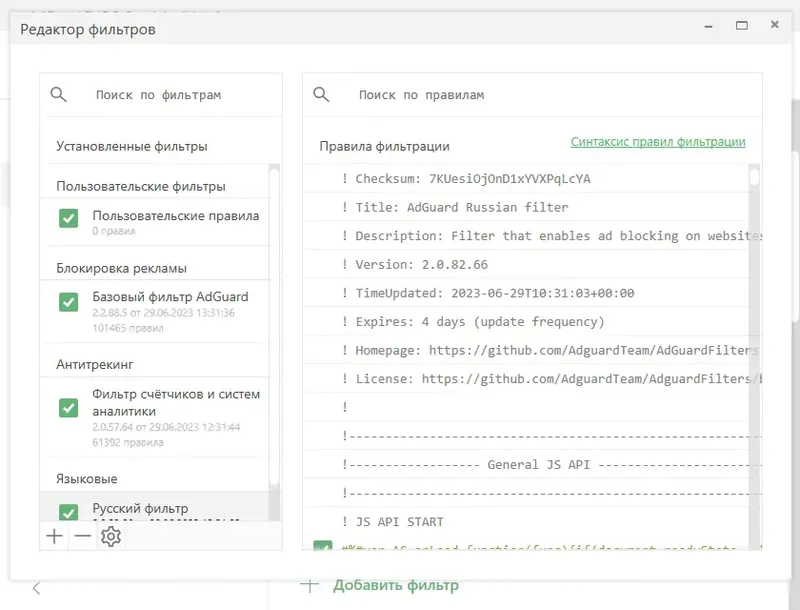Toggle the Русский фильтр checkbox

(68, 512)
